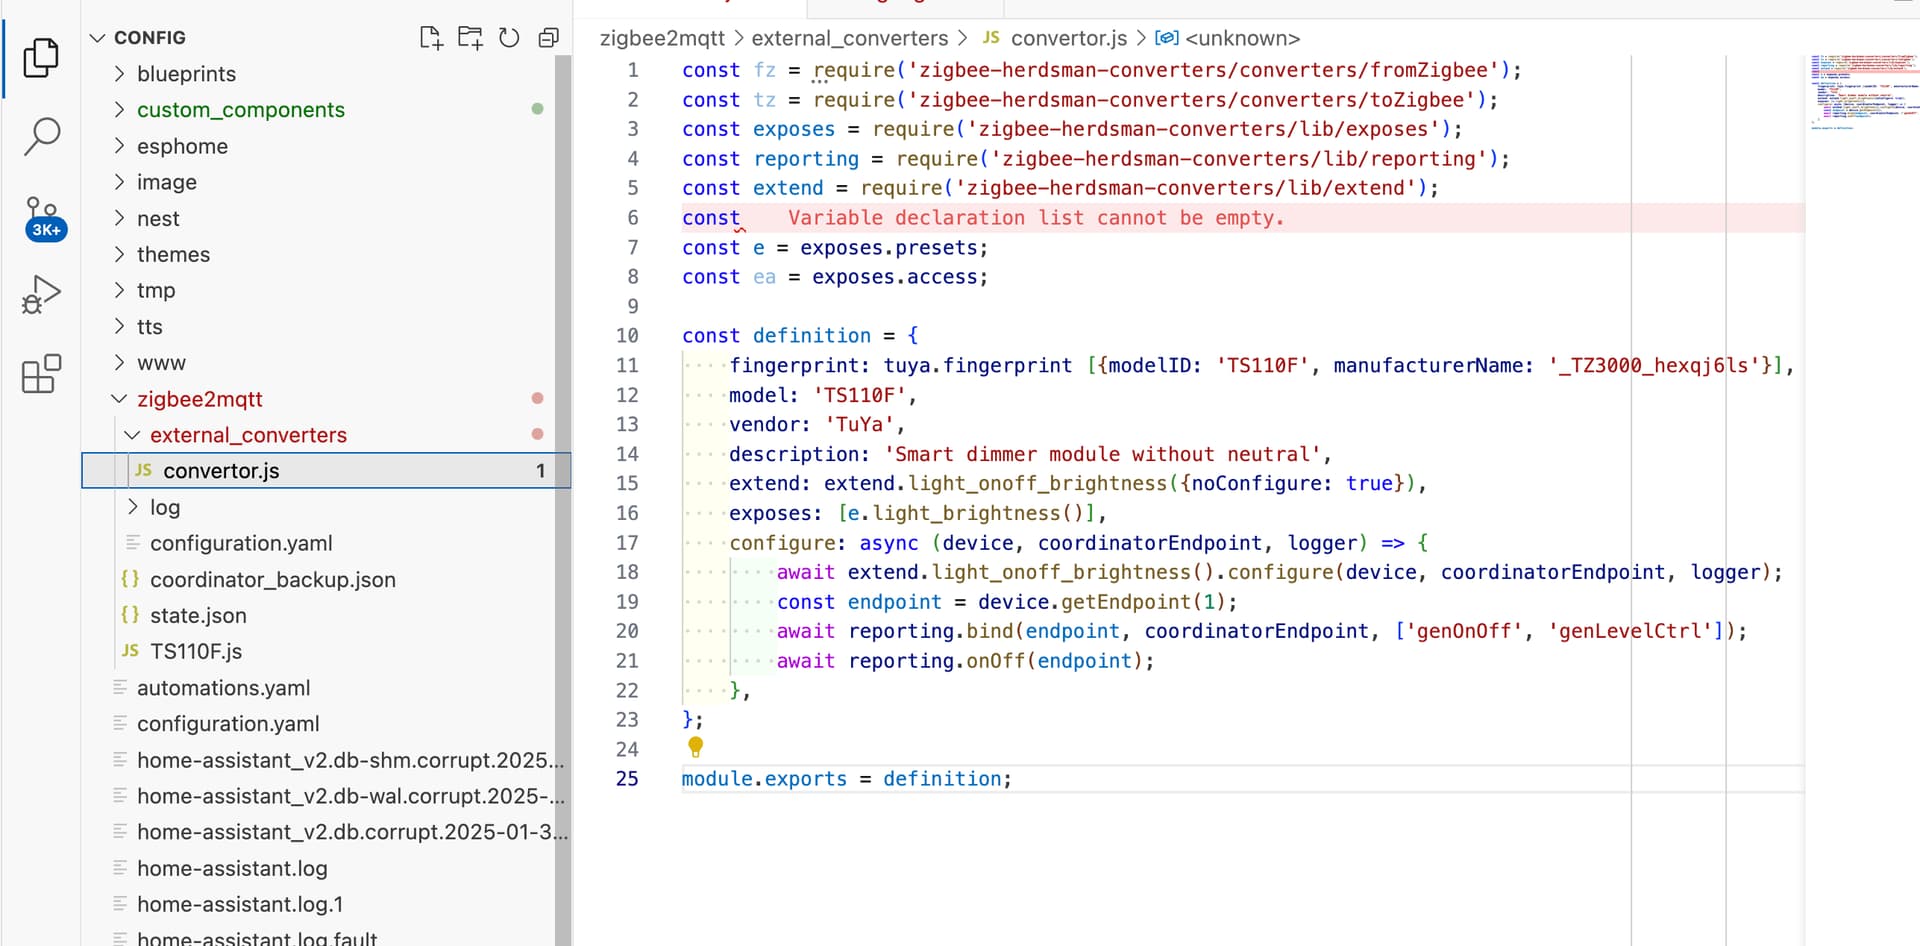Open the Extensions view icon

pos(41,374)
